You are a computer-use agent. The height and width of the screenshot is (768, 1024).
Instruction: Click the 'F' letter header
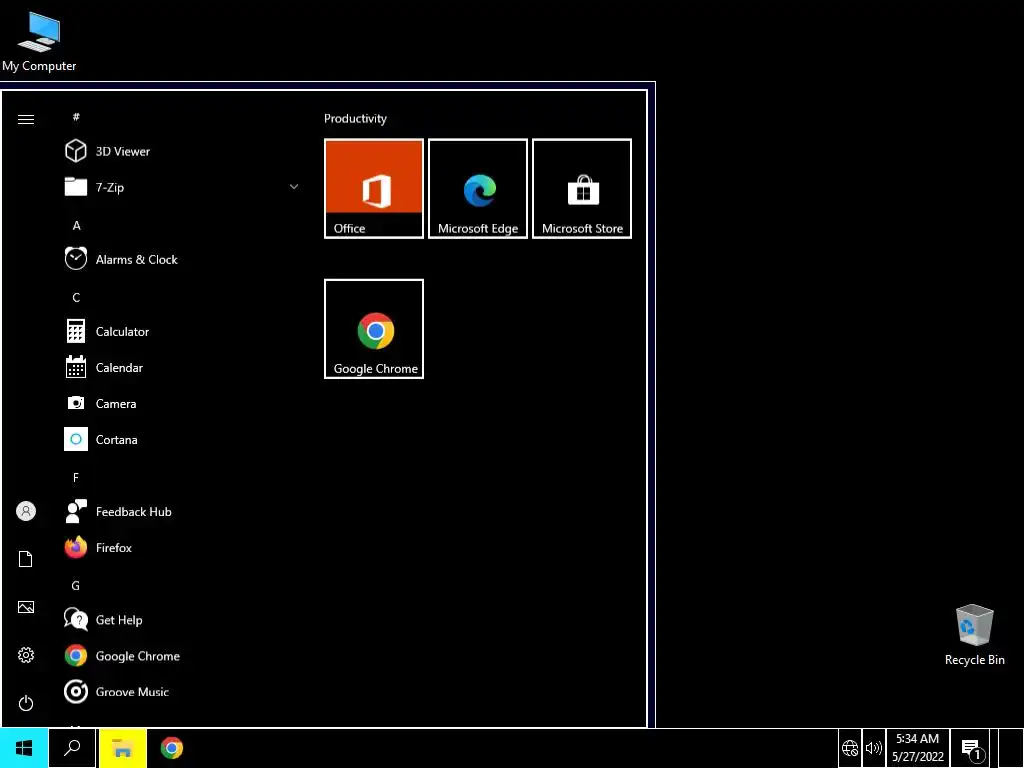click(x=76, y=477)
